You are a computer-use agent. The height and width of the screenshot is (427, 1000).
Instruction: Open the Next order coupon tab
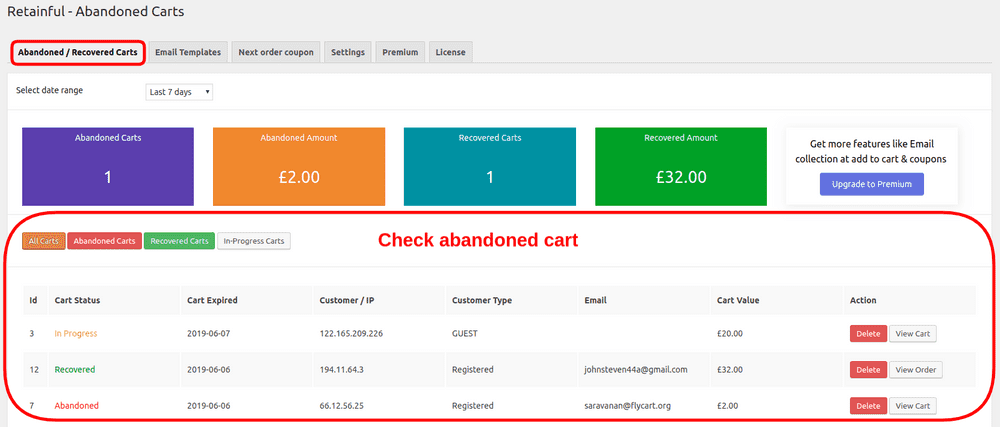(x=276, y=52)
